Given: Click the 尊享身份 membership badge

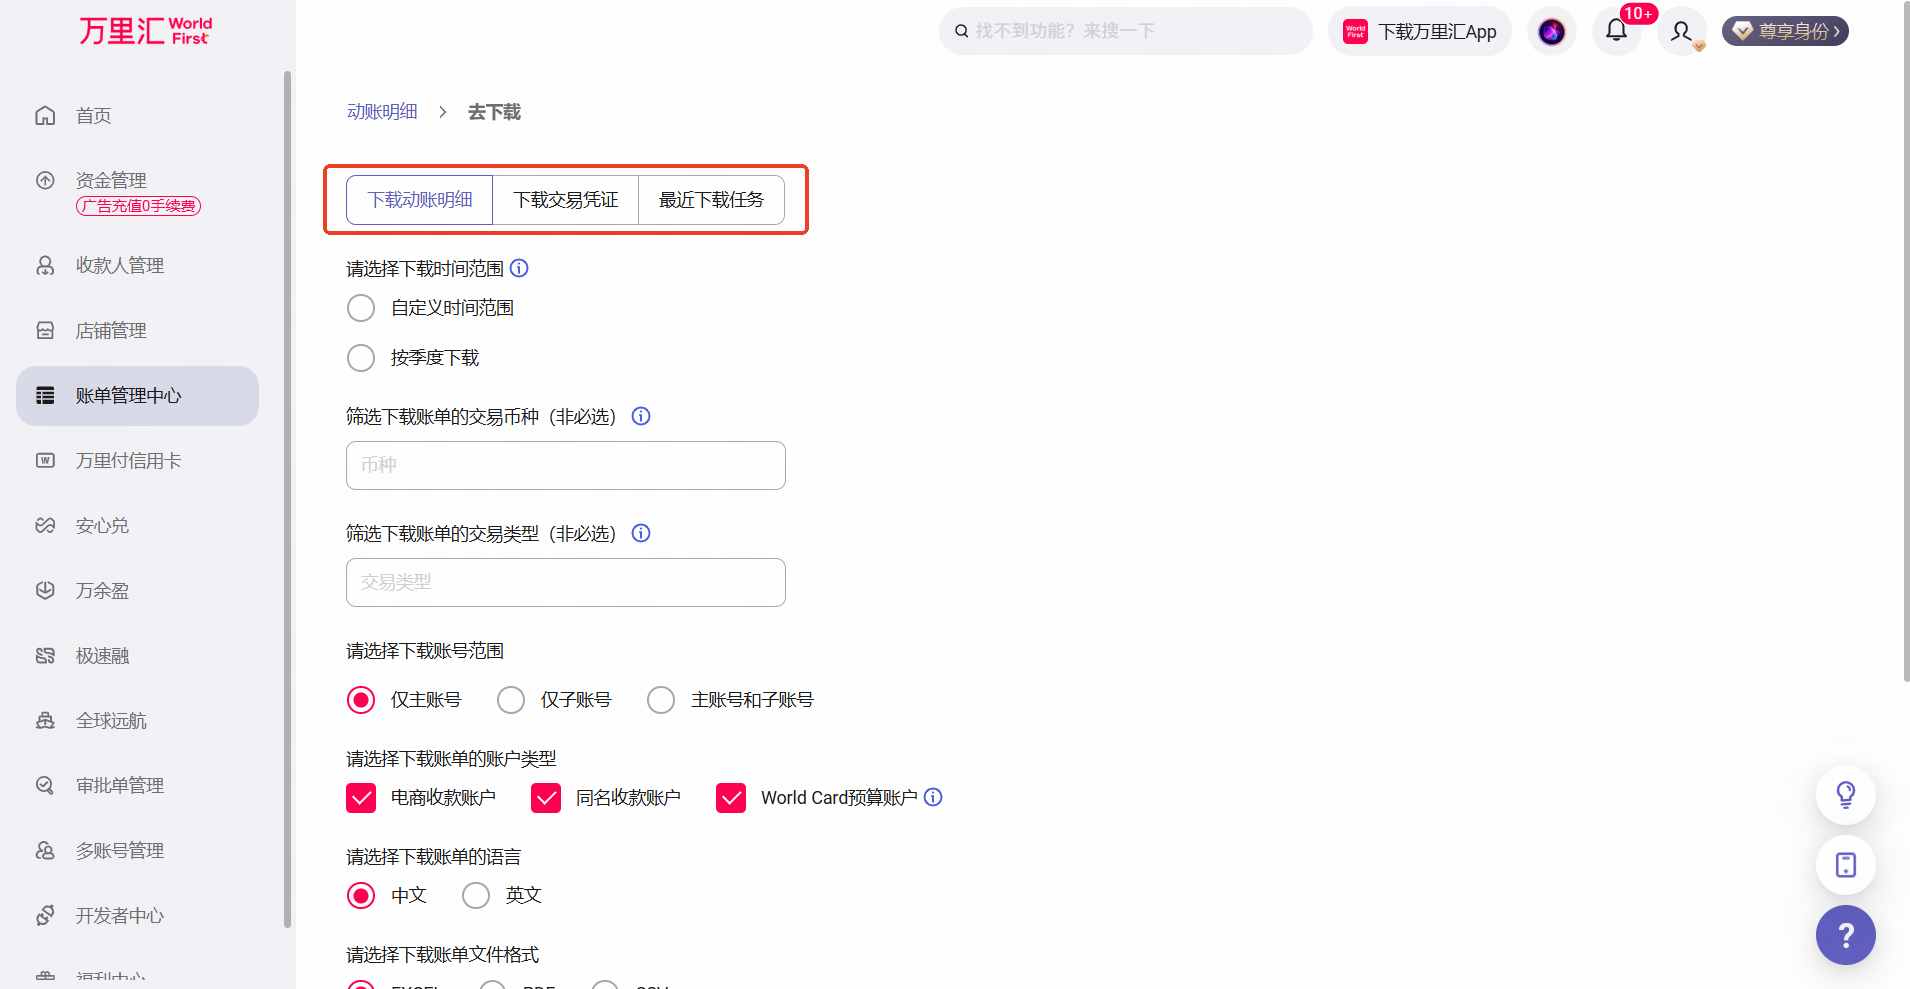Looking at the screenshot, I should tap(1785, 31).
